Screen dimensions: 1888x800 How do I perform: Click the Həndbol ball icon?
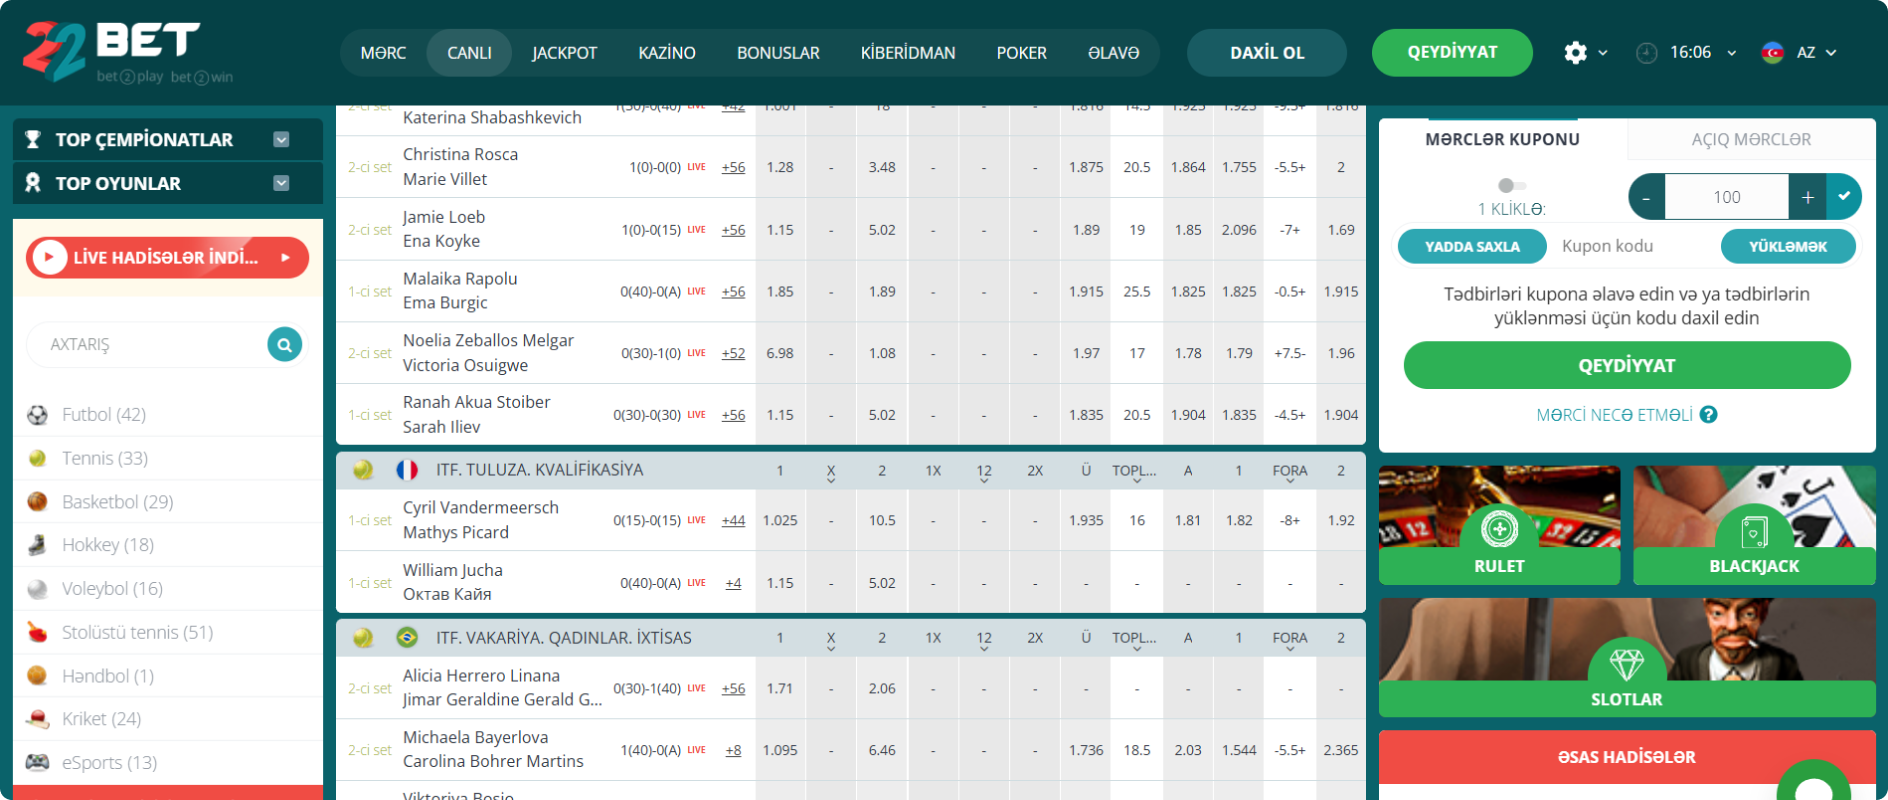coord(37,676)
